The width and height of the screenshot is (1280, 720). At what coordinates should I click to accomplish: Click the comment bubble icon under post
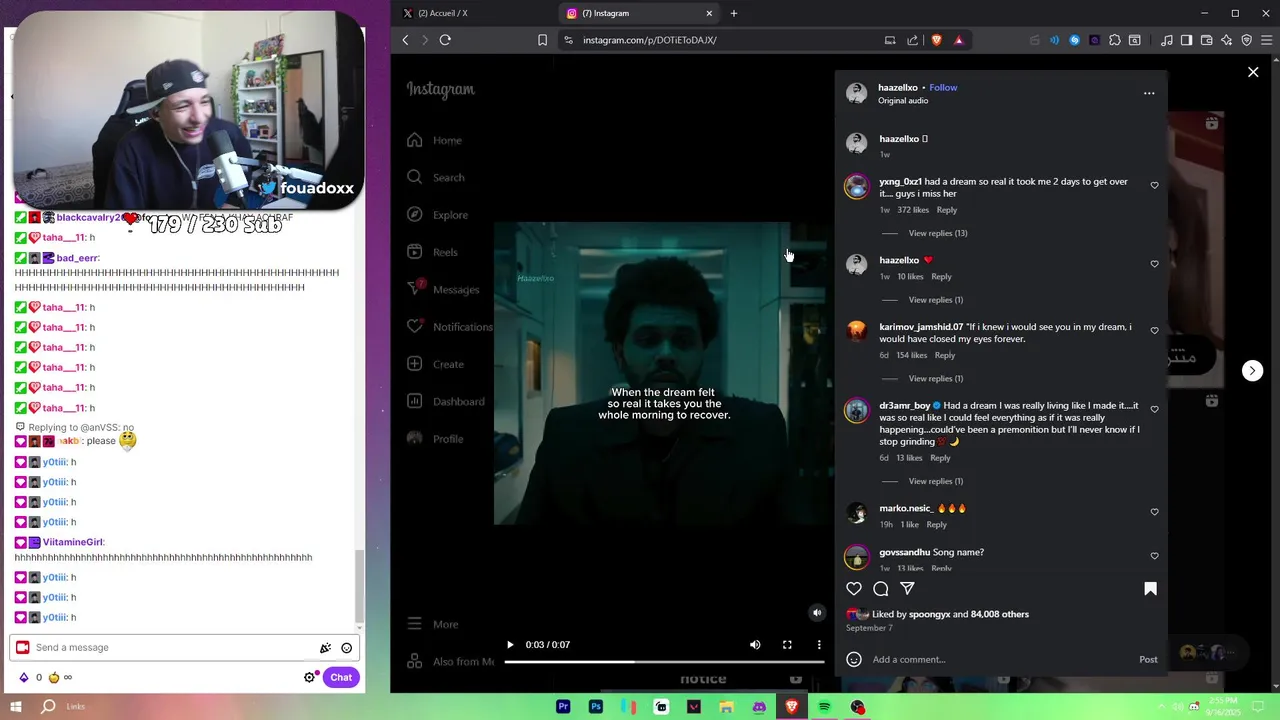click(x=881, y=589)
